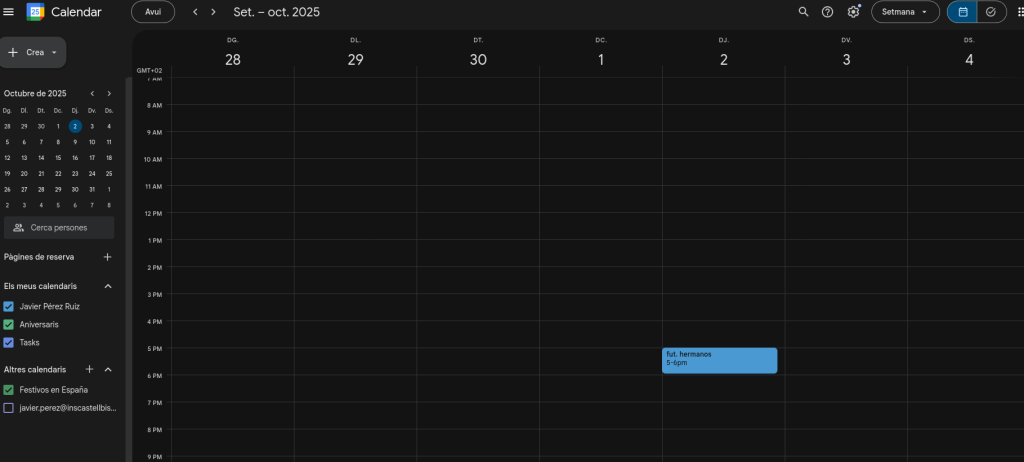Image resolution: width=1024 pixels, height=462 pixels.
Task: Click the Crea button
Action: [33, 52]
